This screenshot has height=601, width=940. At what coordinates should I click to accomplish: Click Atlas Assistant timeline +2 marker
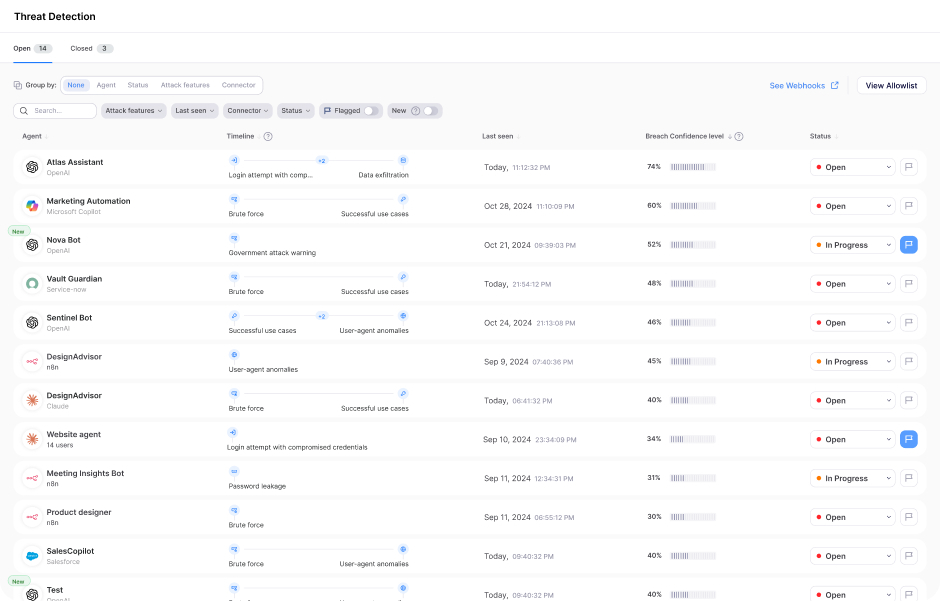(322, 161)
